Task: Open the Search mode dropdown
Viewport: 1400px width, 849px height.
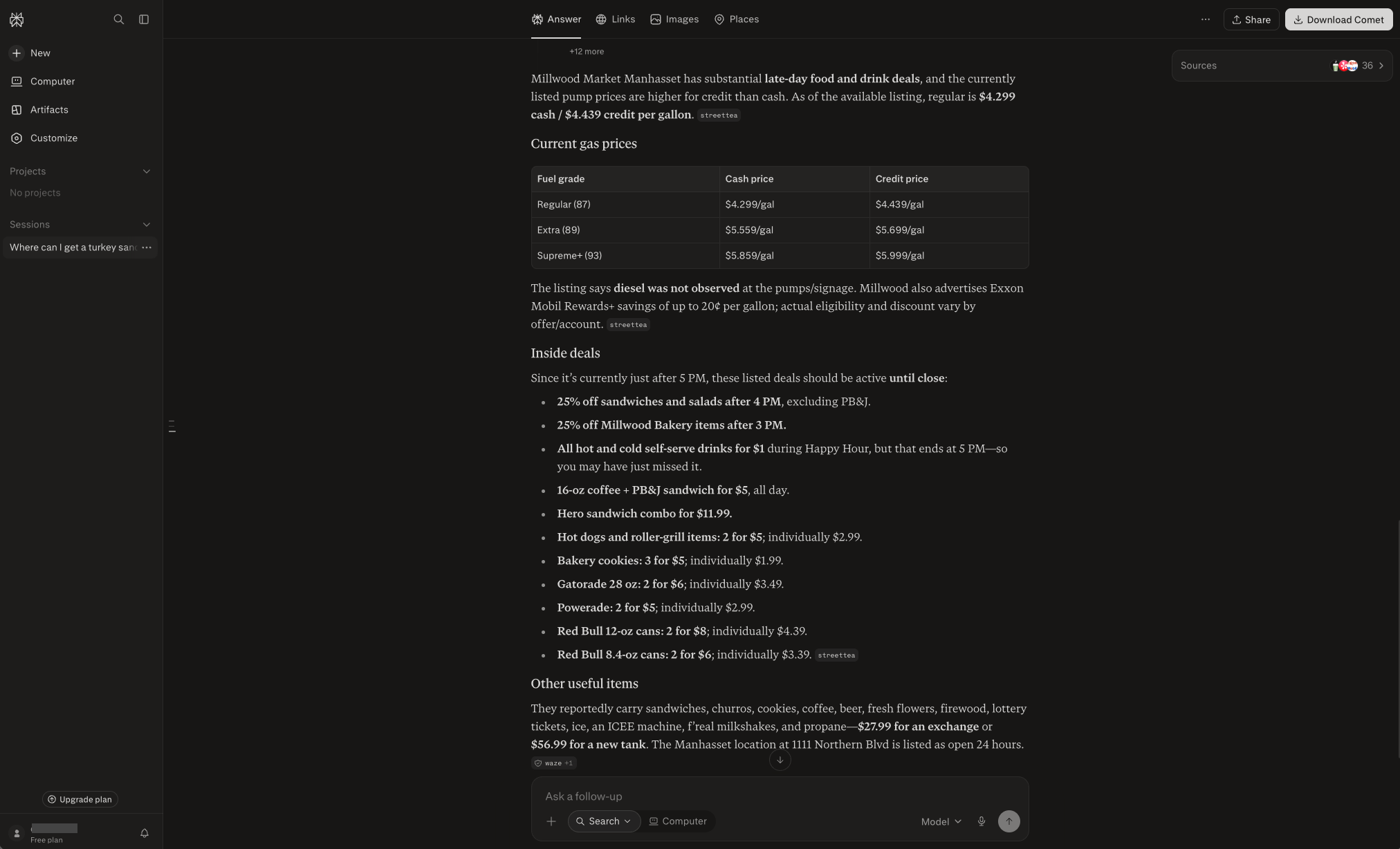Action: (604, 821)
